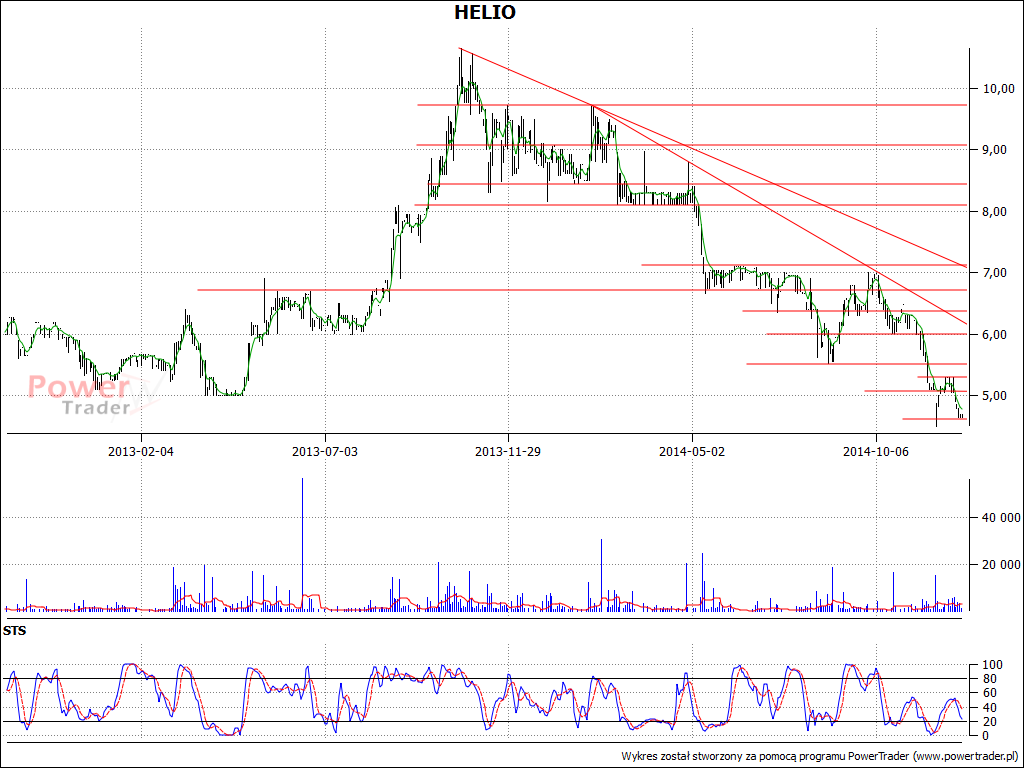
Task: Click the 8,00 price axis label
Action: coord(995,212)
